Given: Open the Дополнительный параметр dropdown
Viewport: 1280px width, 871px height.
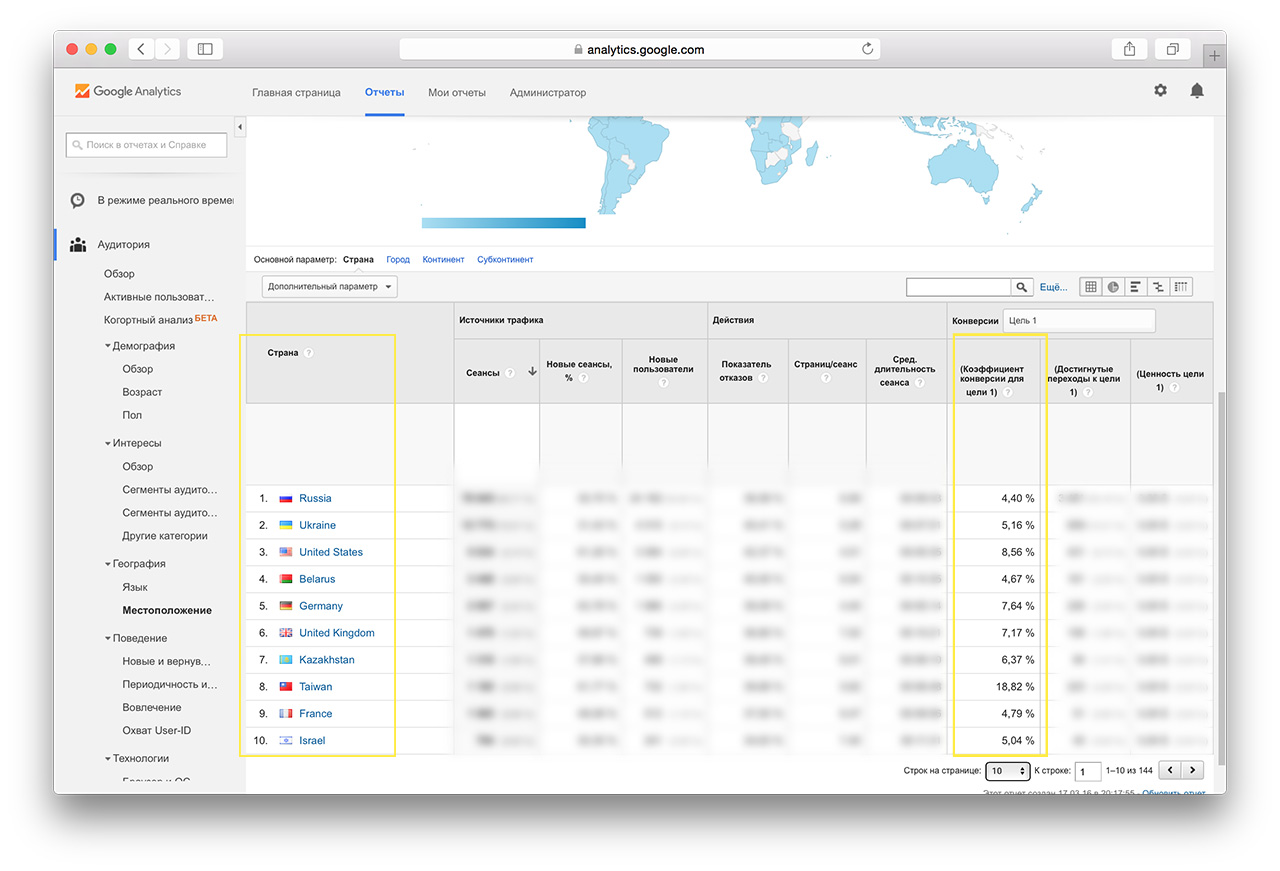Looking at the screenshot, I should [330, 287].
